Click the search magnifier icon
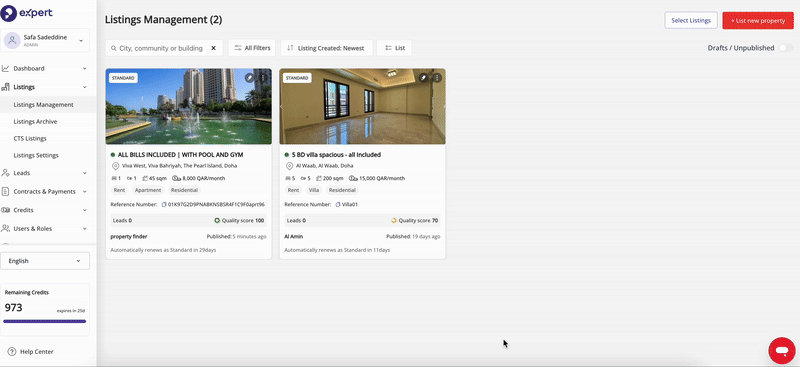Viewport: 800px width, 367px height. [x=114, y=48]
